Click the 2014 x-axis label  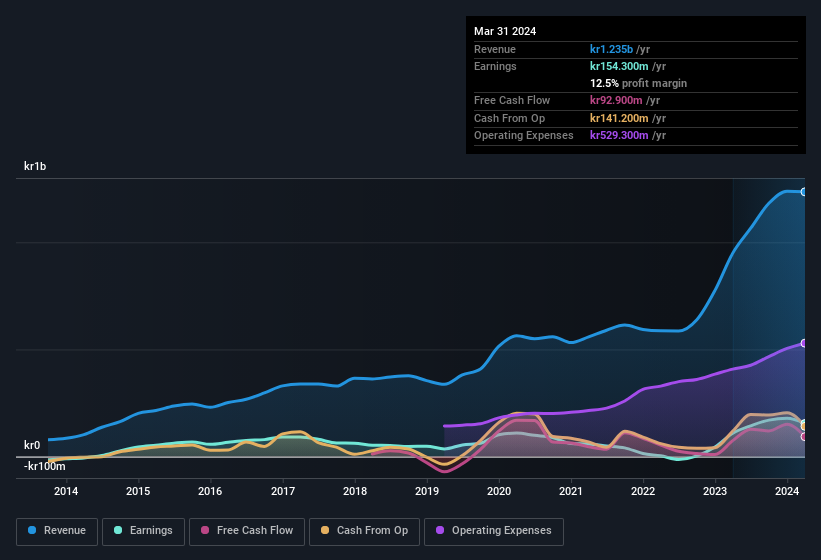point(66,491)
